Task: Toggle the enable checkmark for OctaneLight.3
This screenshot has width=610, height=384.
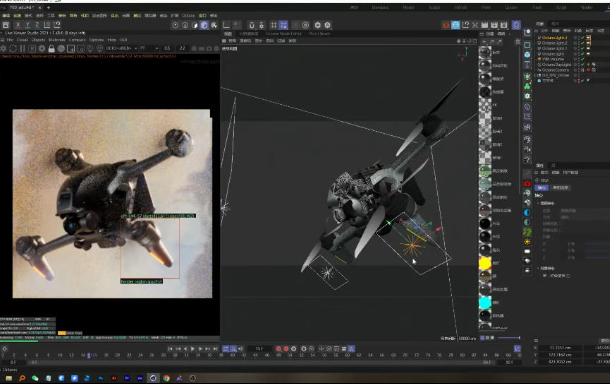Action: [582, 38]
